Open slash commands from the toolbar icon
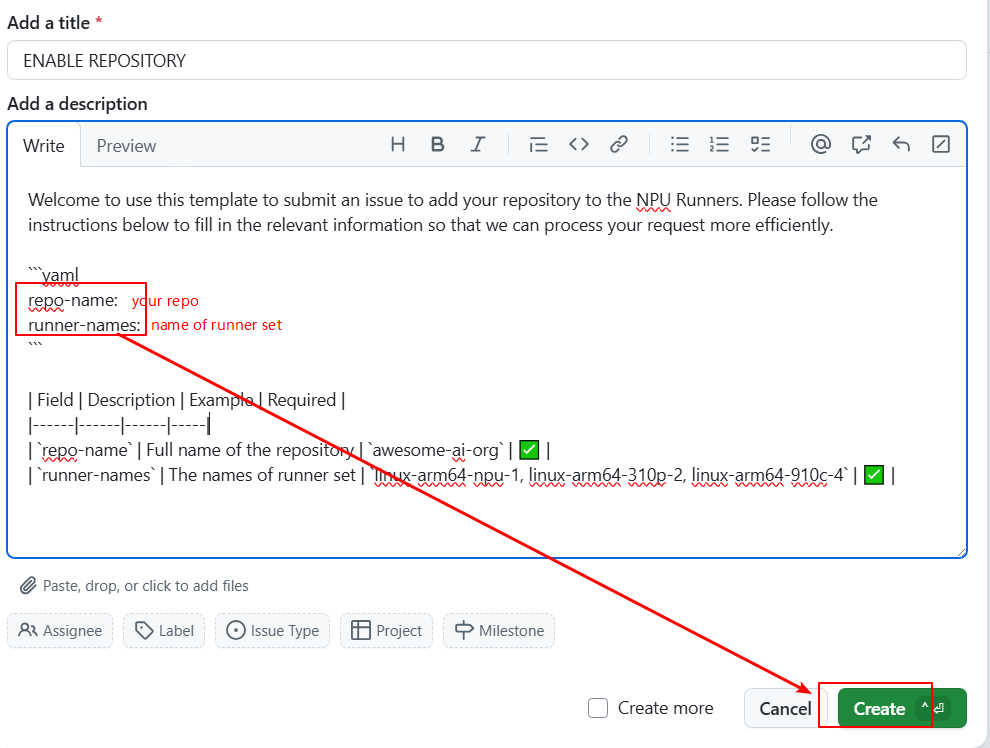 pyautogui.click(x=941, y=145)
